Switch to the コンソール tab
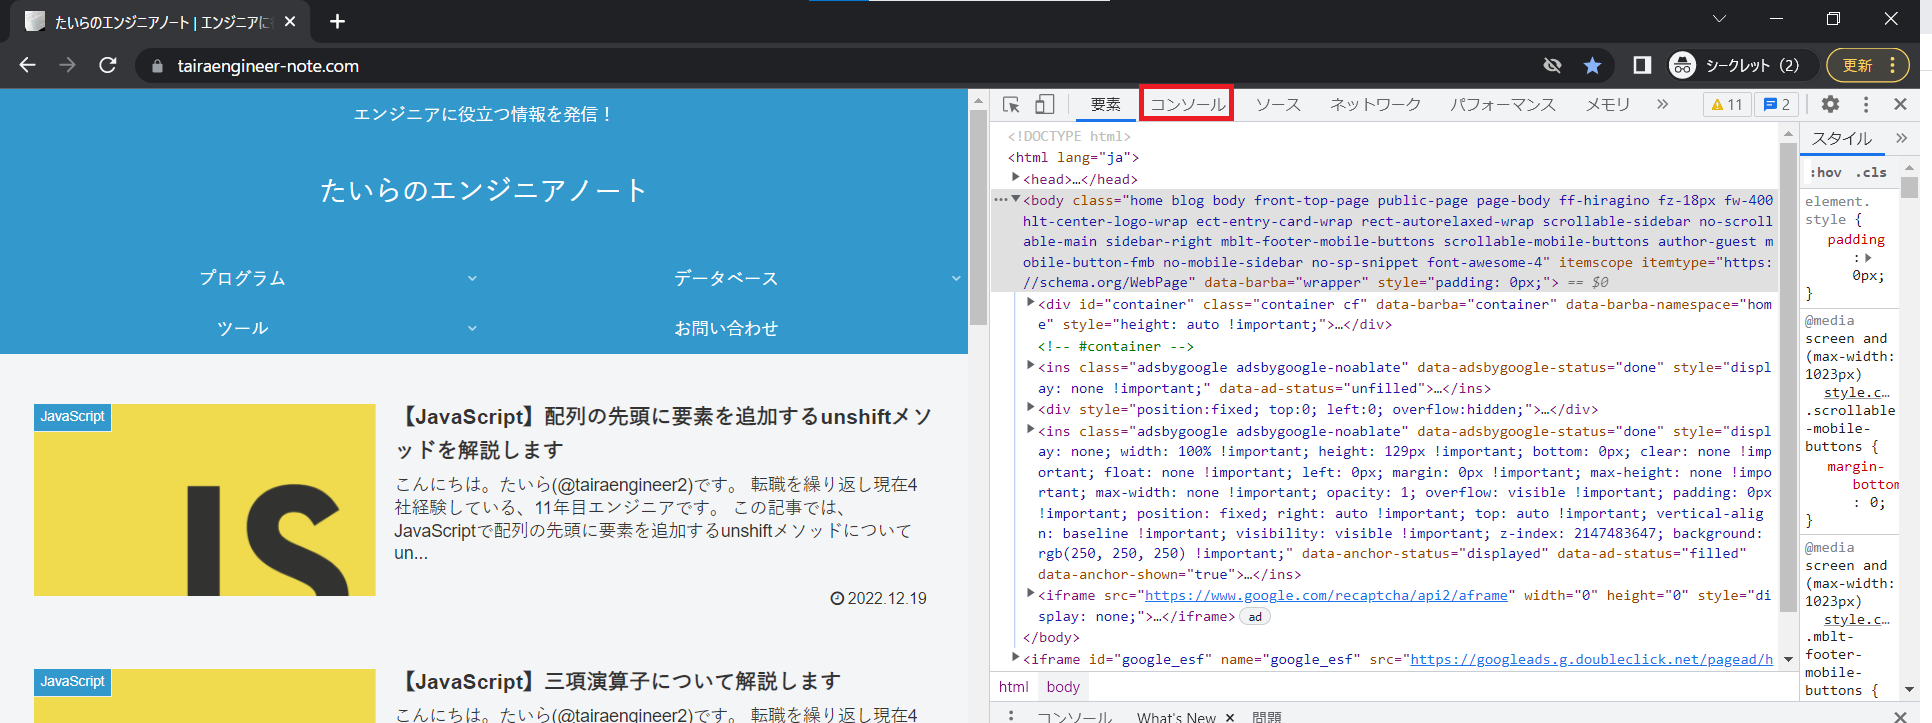 pyautogui.click(x=1187, y=105)
